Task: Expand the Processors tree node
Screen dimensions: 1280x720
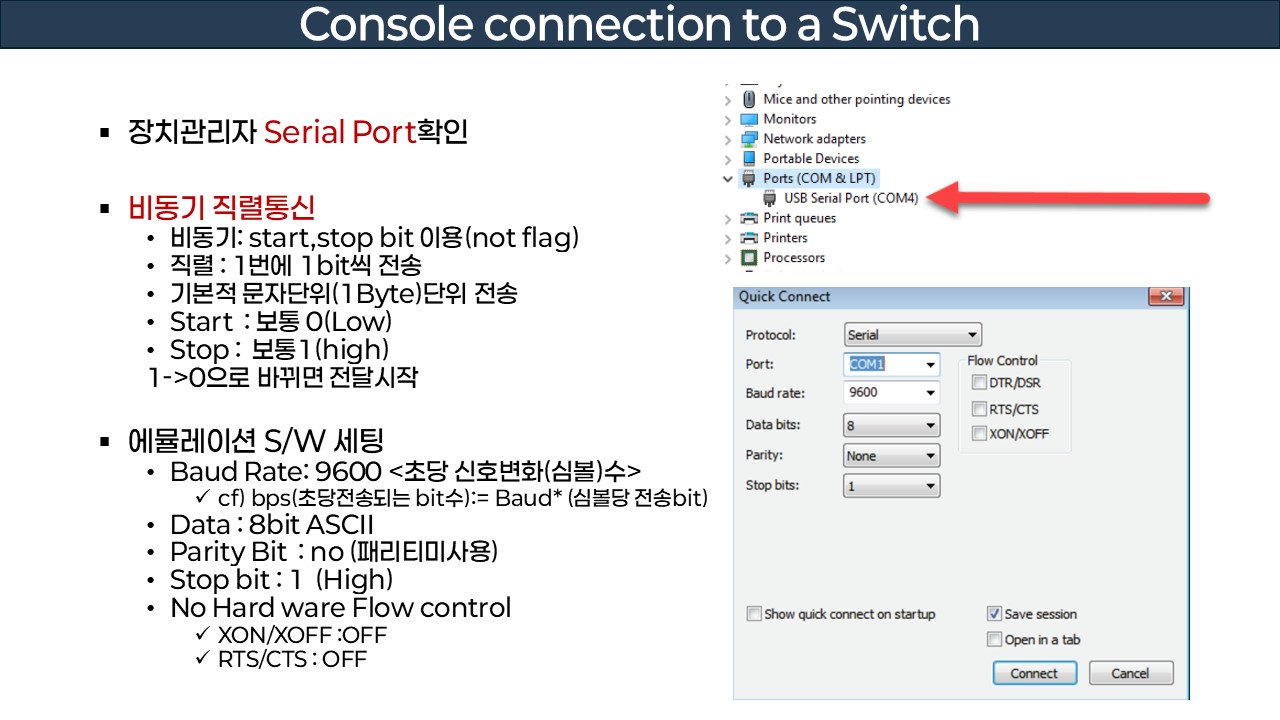Action: (x=728, y=258)
